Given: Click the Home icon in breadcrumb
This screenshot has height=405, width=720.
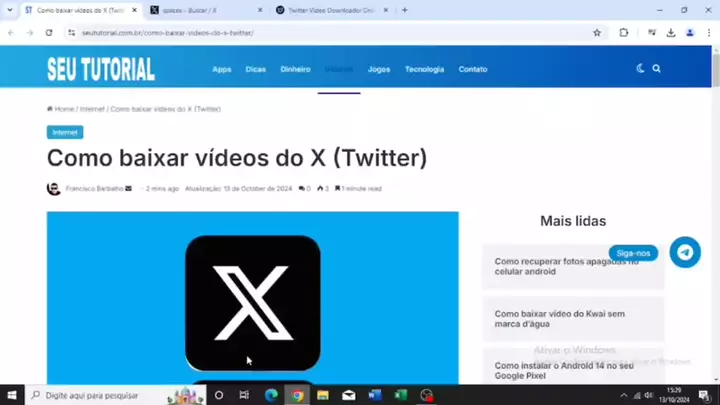Looking at the screenshot, I should coord(50,109).
